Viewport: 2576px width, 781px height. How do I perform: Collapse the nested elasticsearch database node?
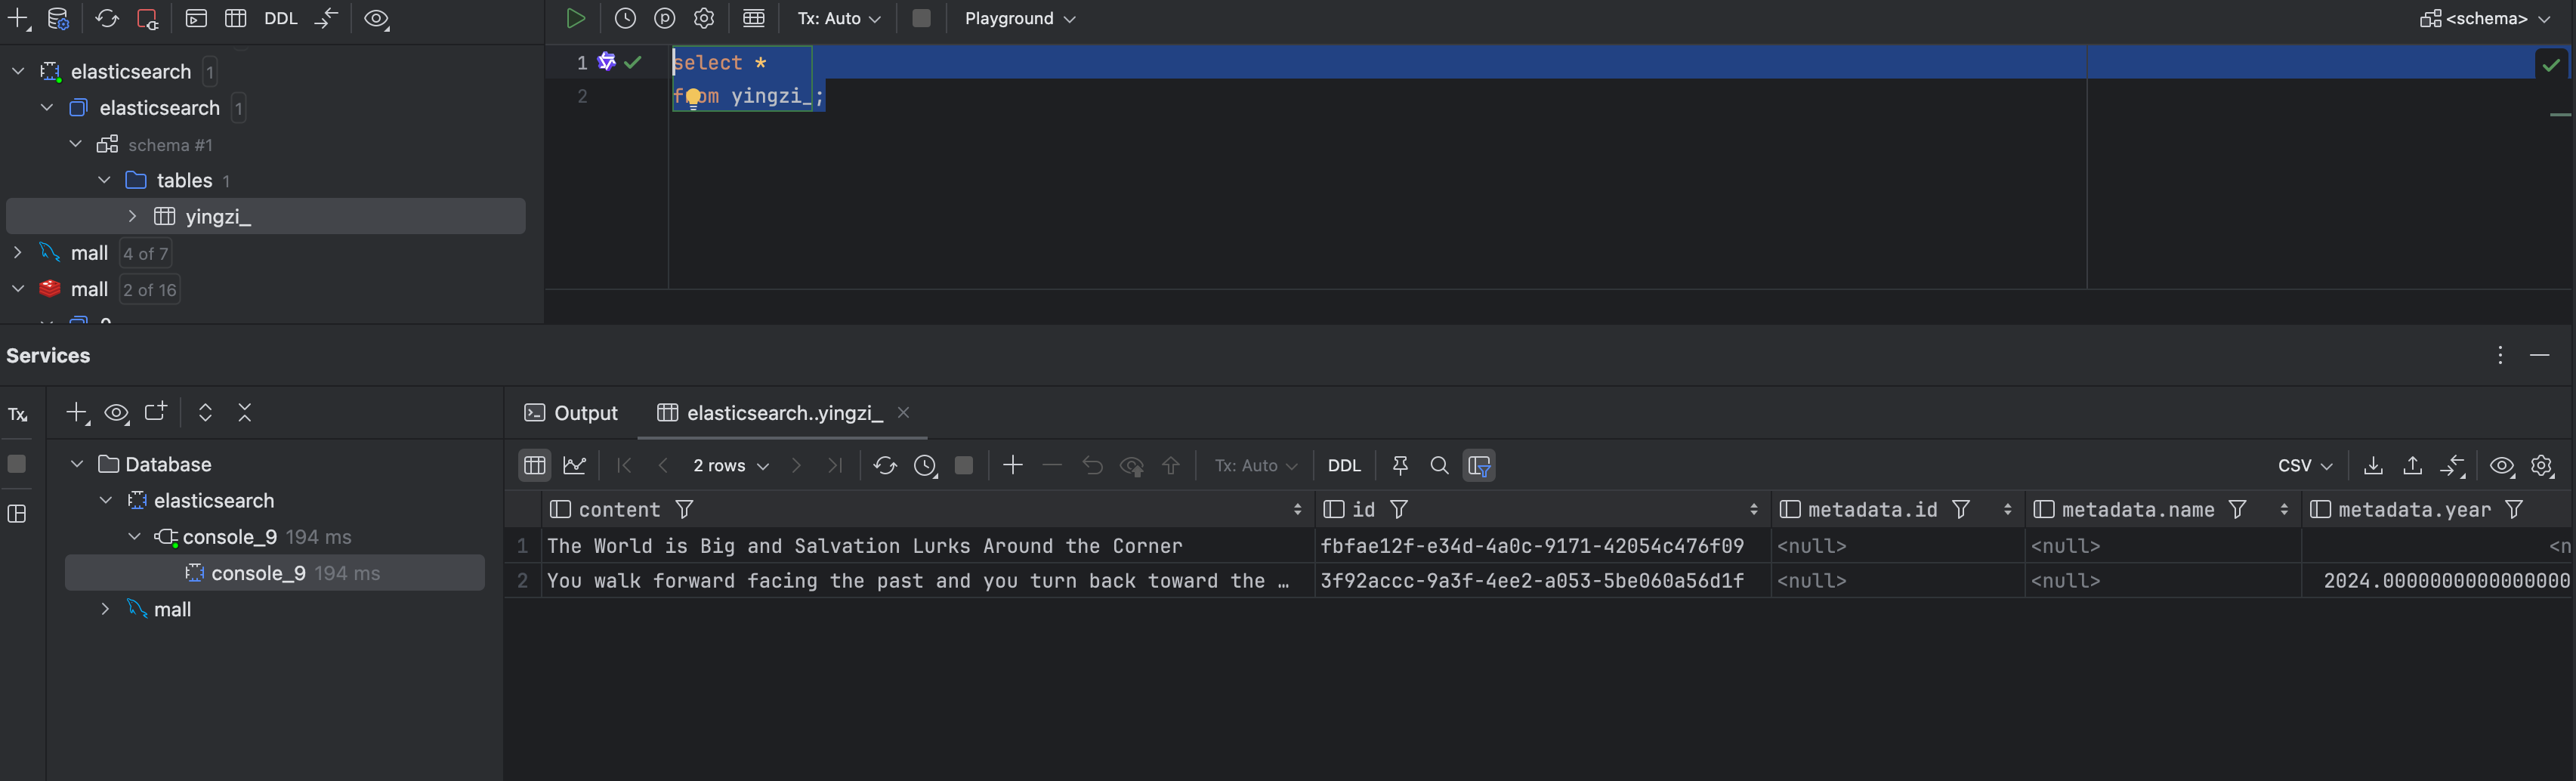47,107
